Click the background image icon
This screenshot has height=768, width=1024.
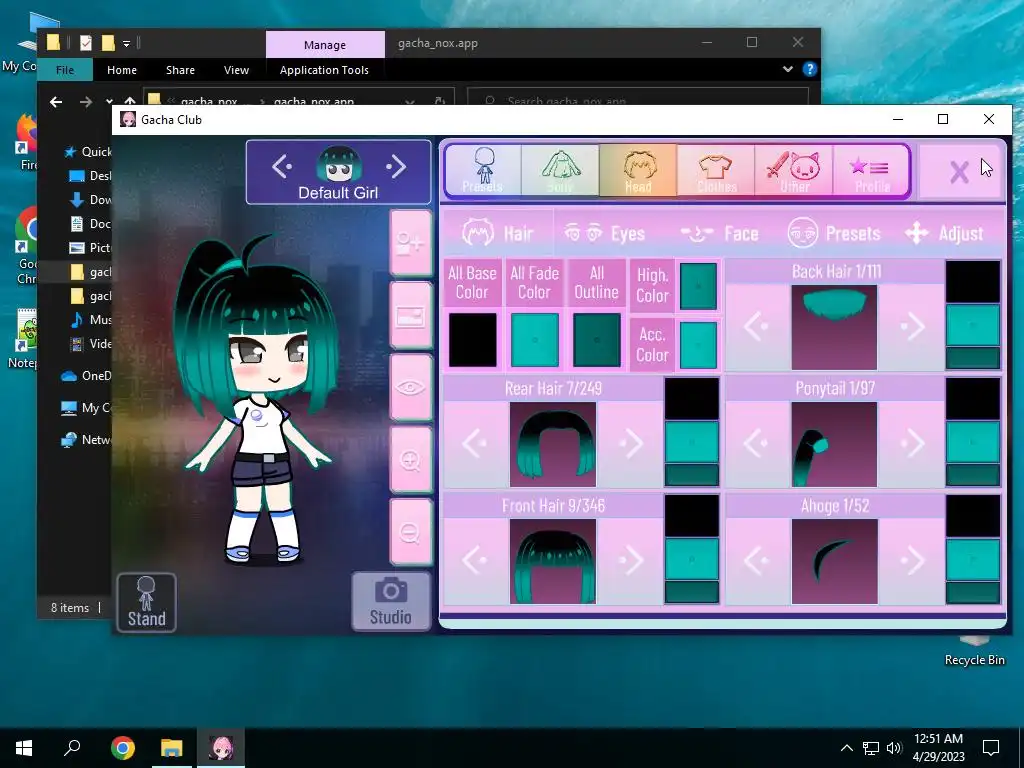pyautogui.click(x=410, y=316)
